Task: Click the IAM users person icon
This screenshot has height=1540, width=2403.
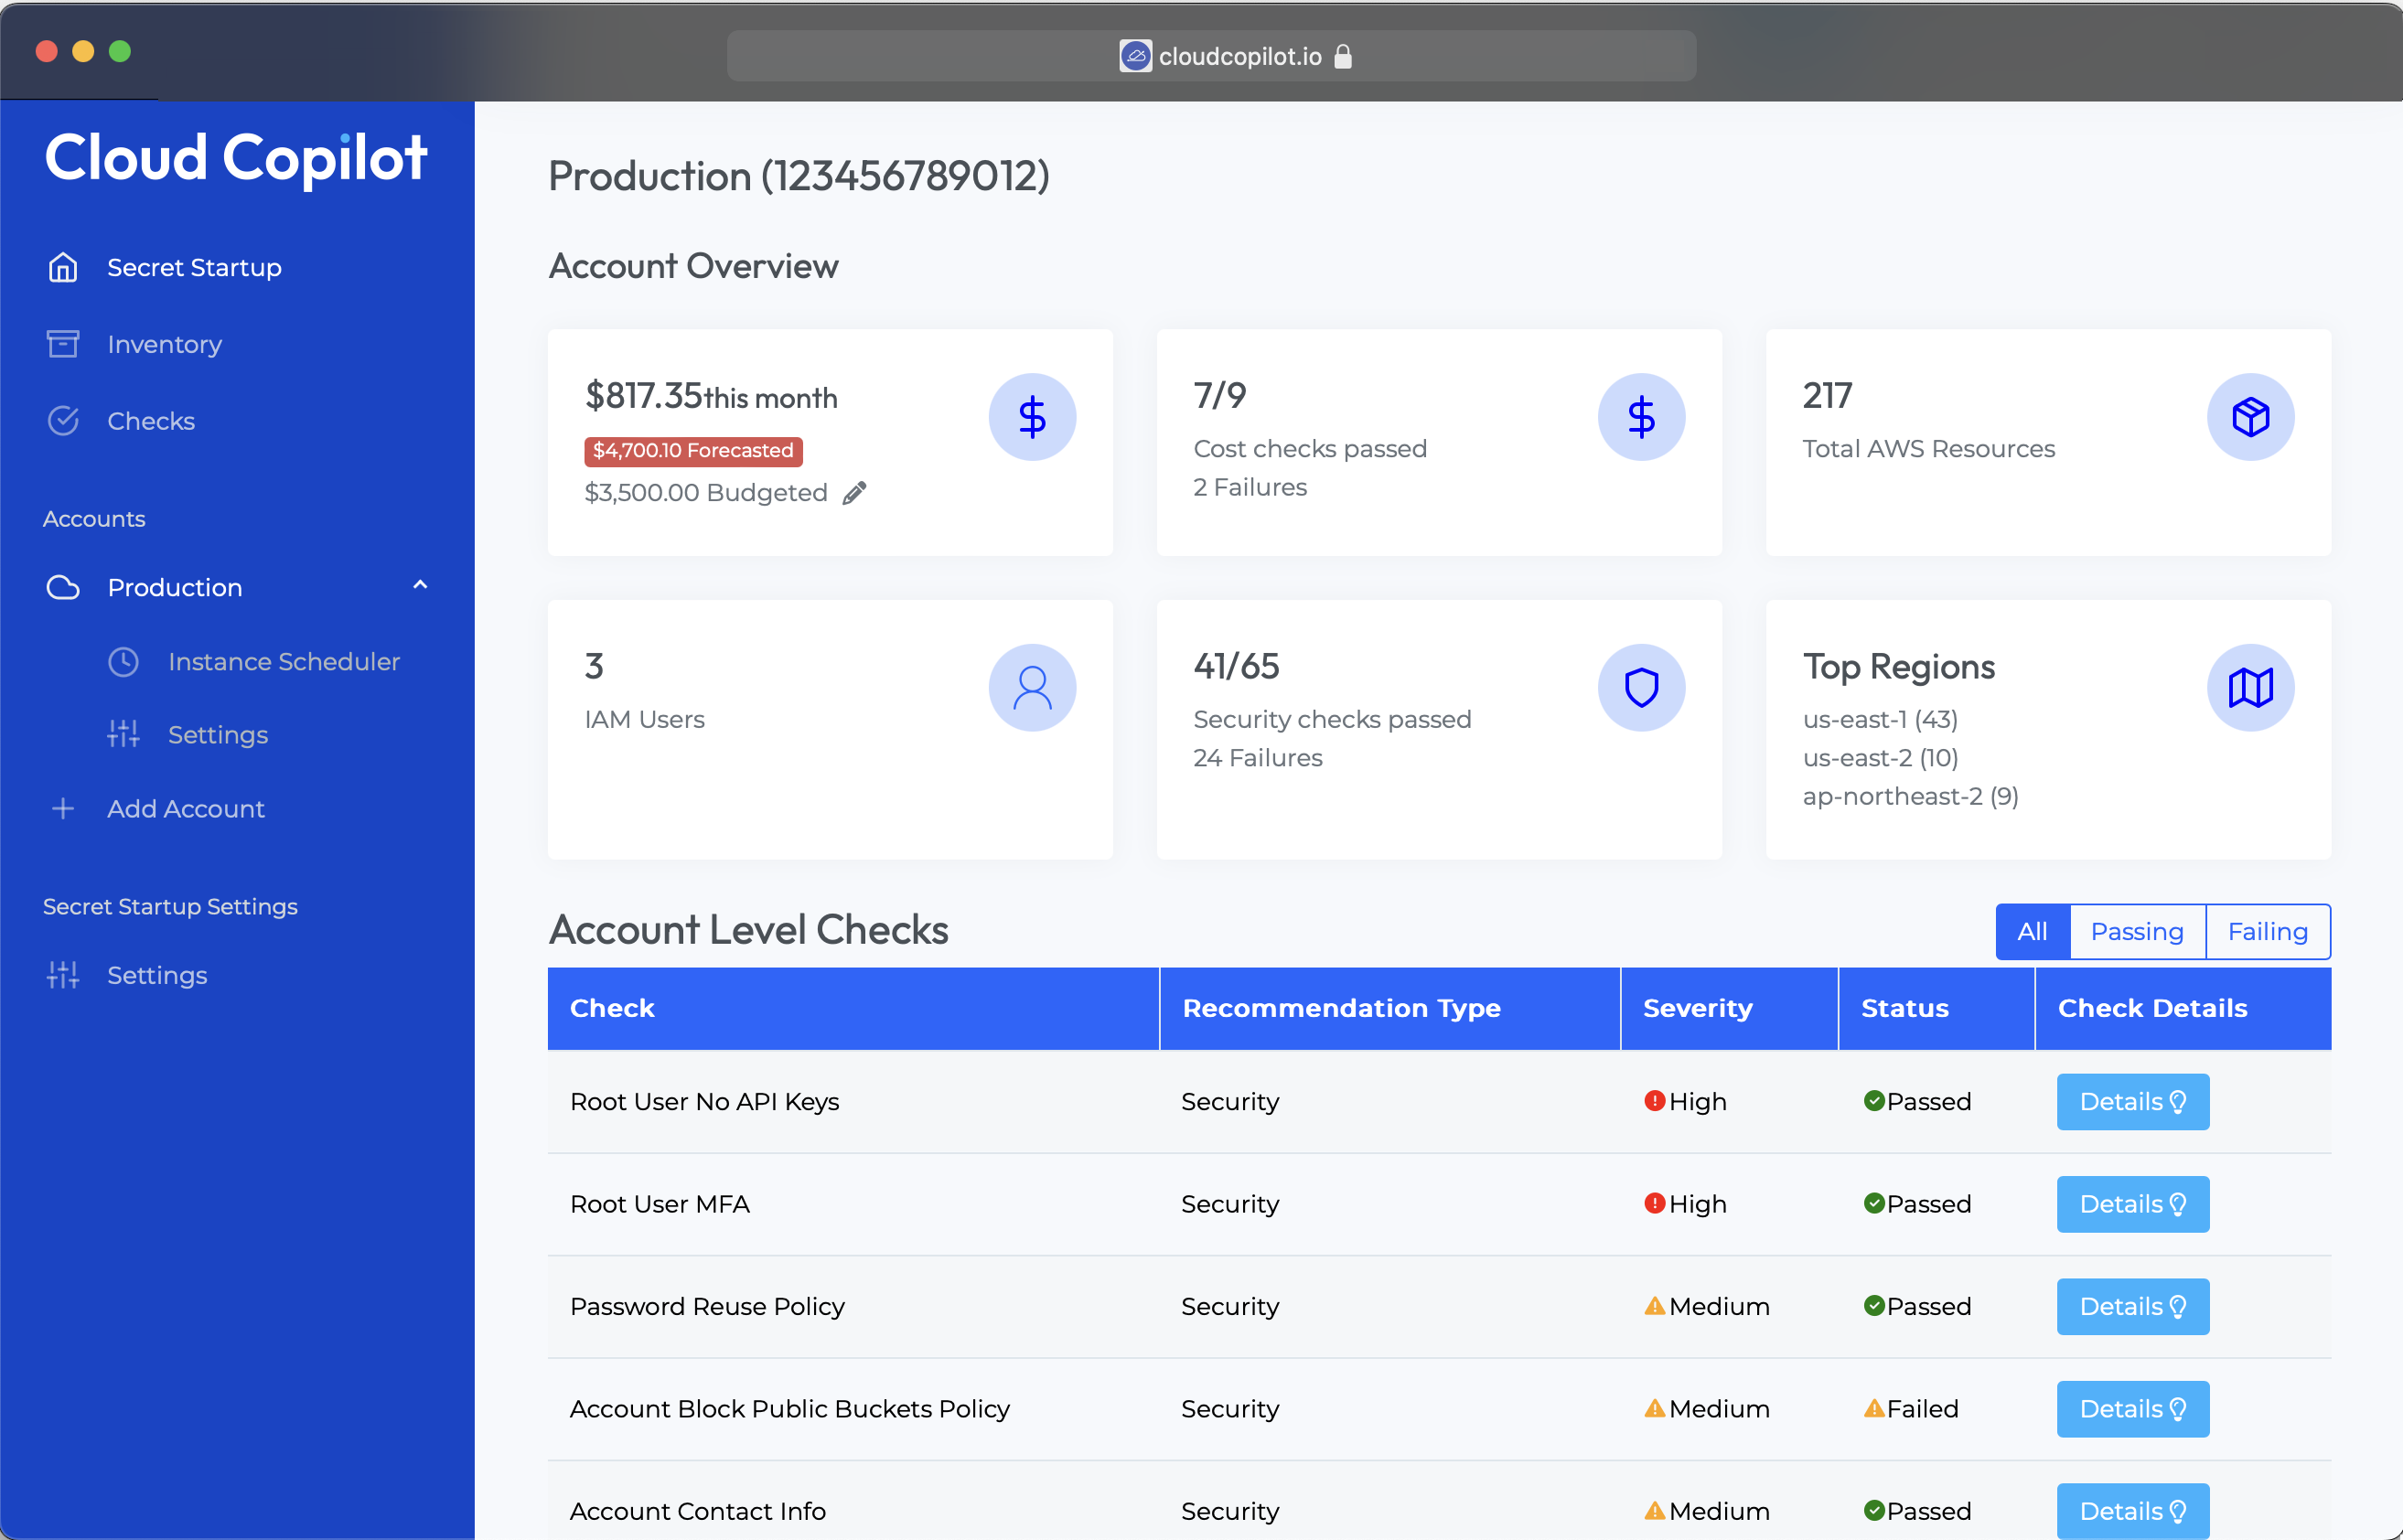Action: 1032,688
